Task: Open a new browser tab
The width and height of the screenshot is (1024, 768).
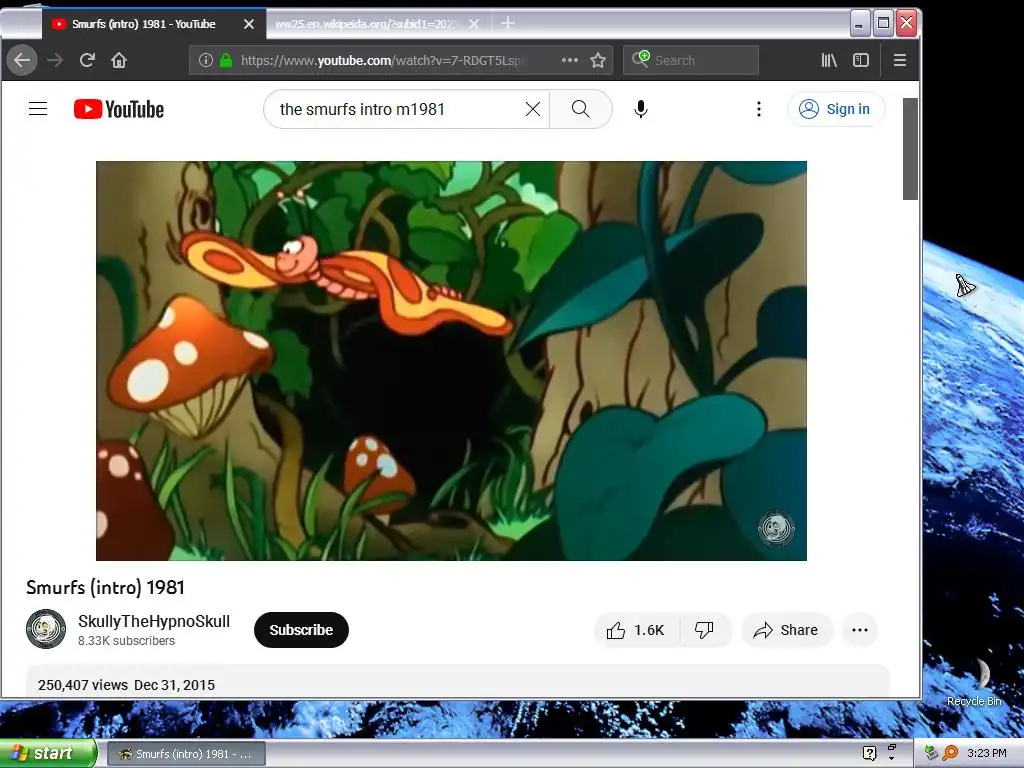Action: coord(507,24)
